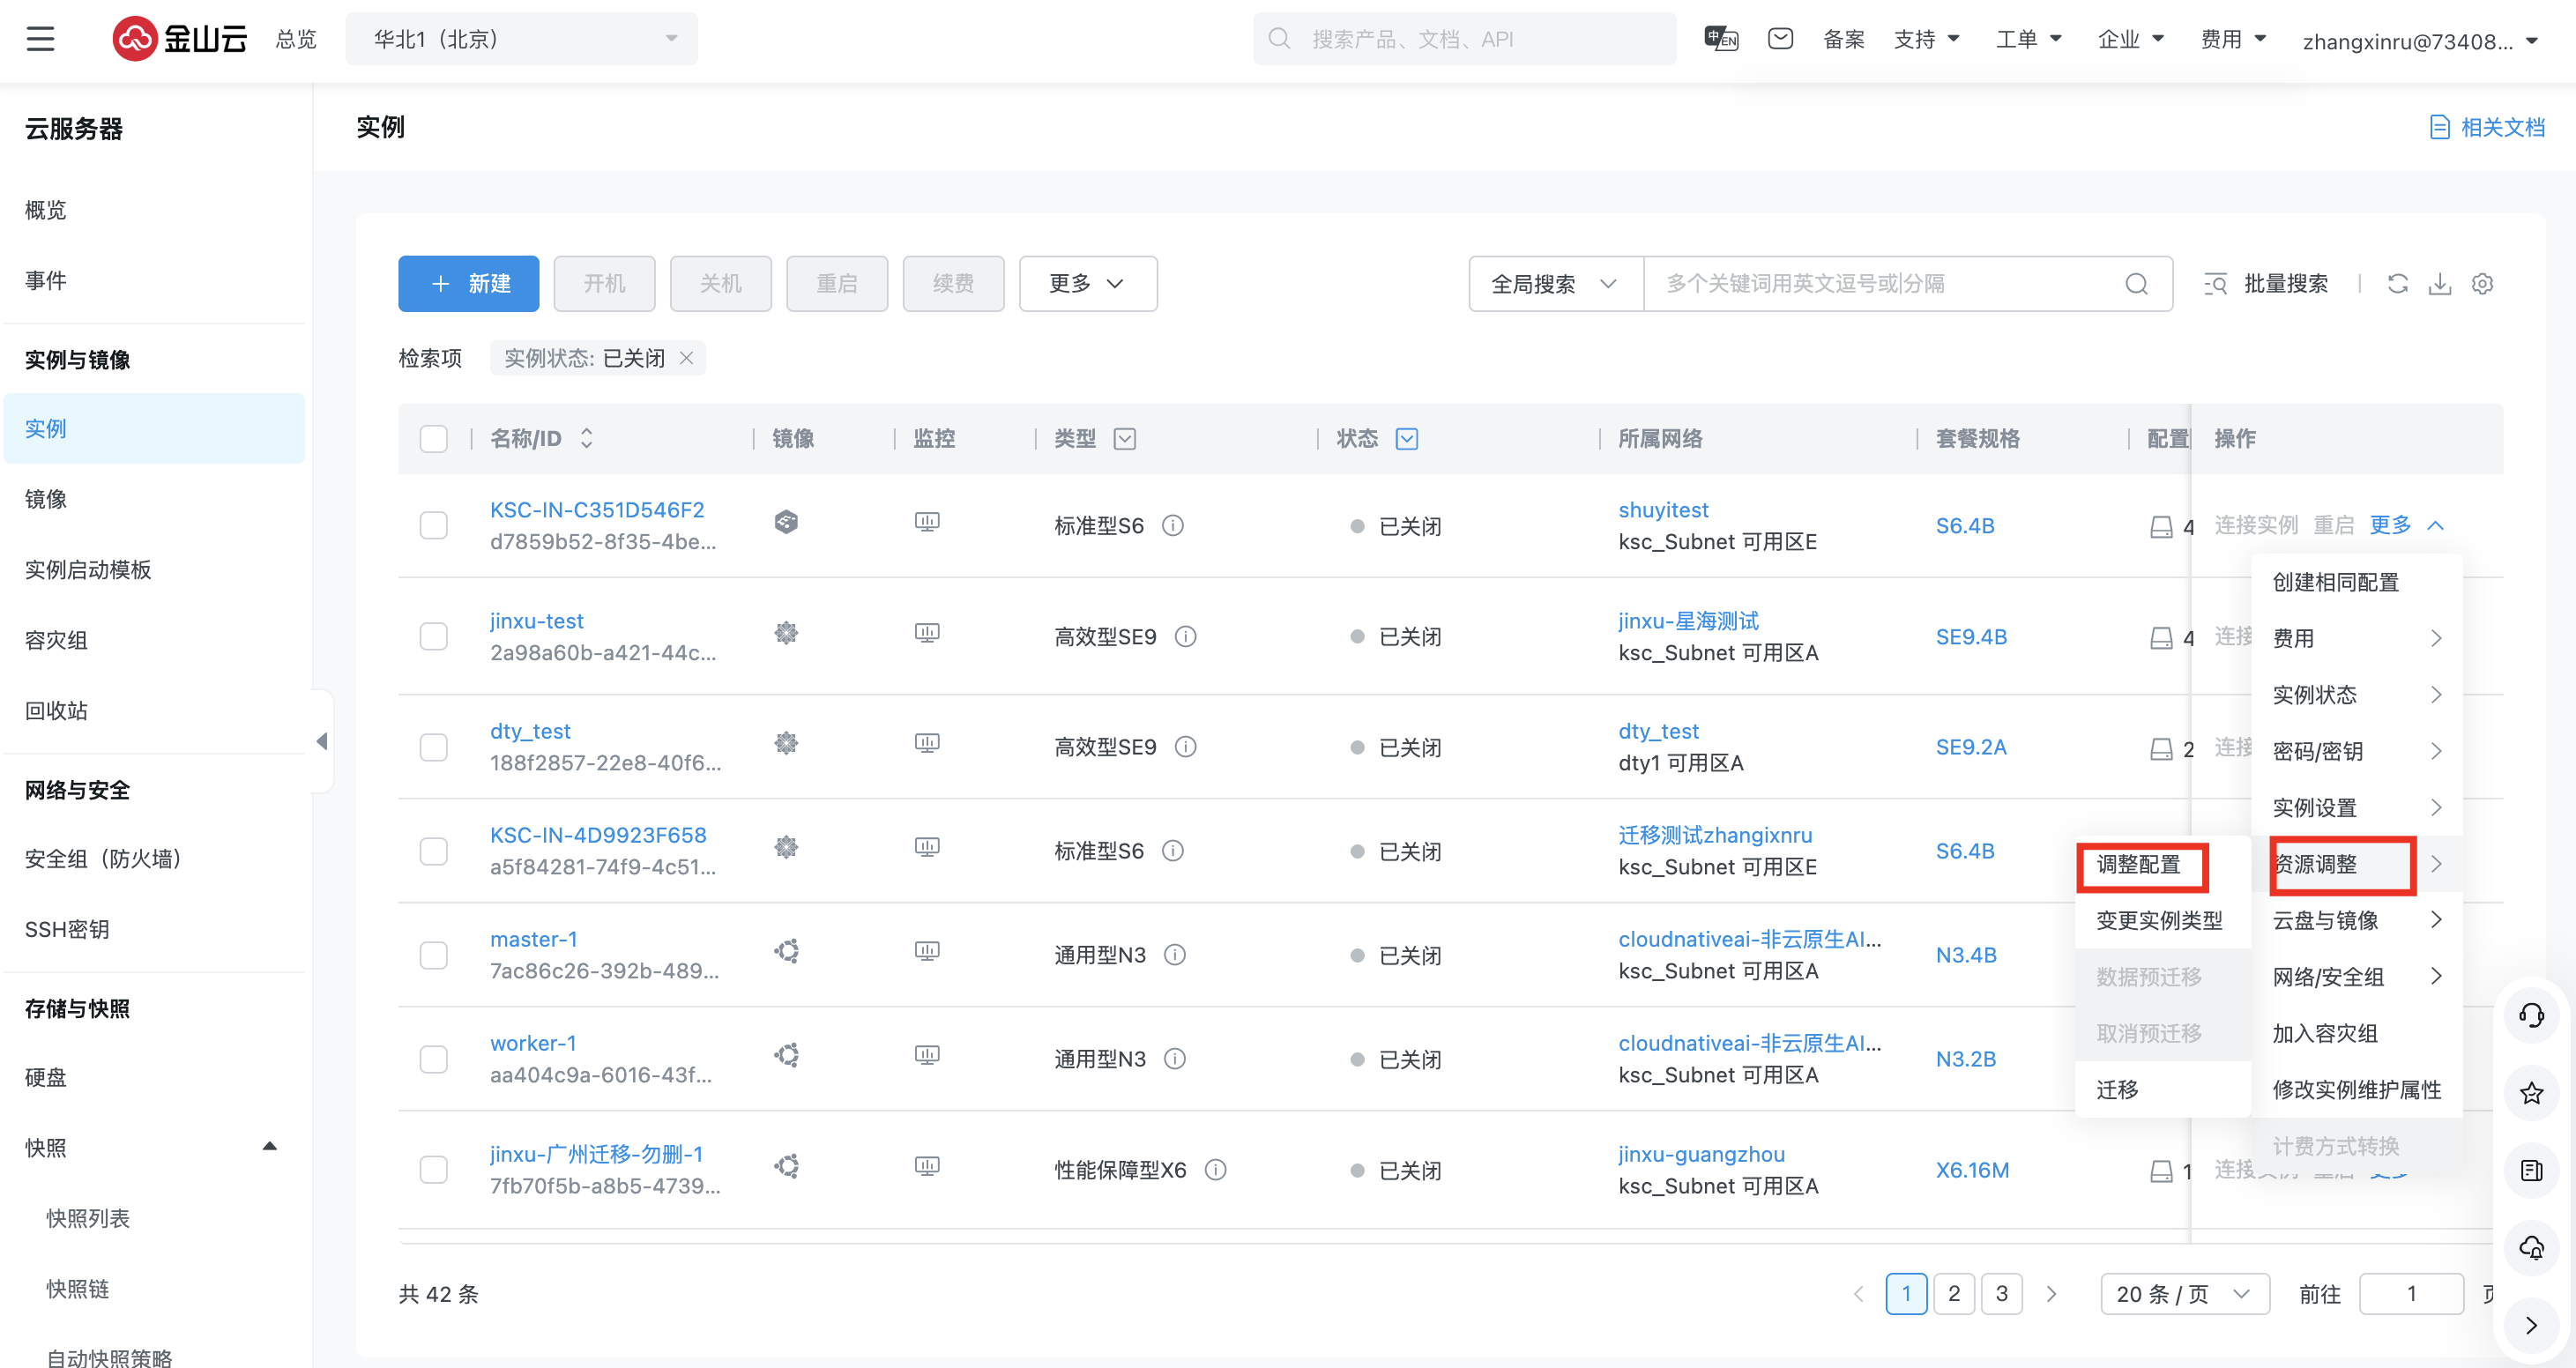Click the refresh list icon
This screenshot has height=1368, width=2576.
(x=2397, y=284)
